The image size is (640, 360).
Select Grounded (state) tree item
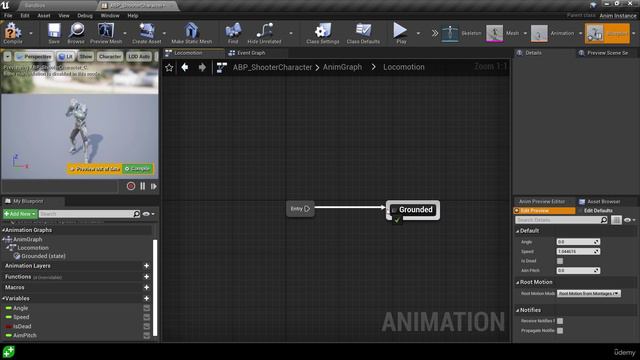[43, 256]
